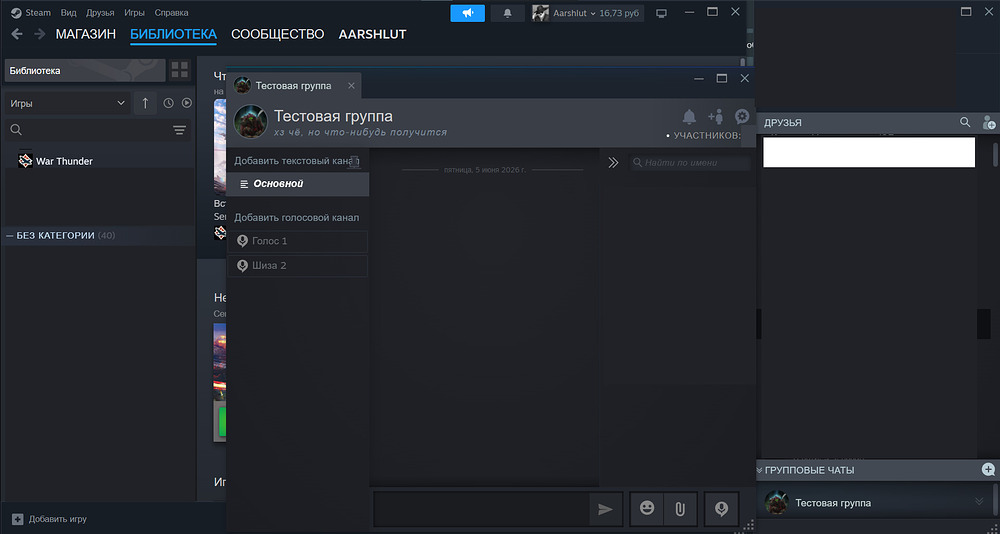1000x534 pixels.
Task: Join the Голос 1 voice channel
Action: [298, 241]
